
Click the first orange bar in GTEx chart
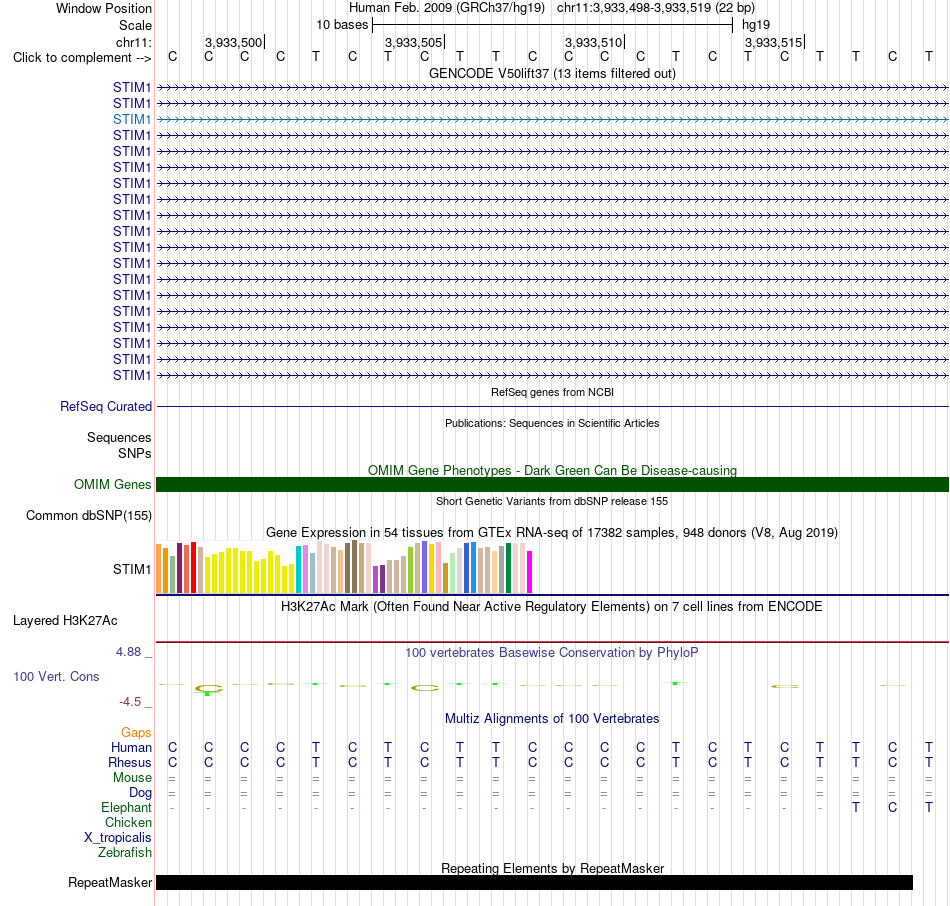point(159,568)
